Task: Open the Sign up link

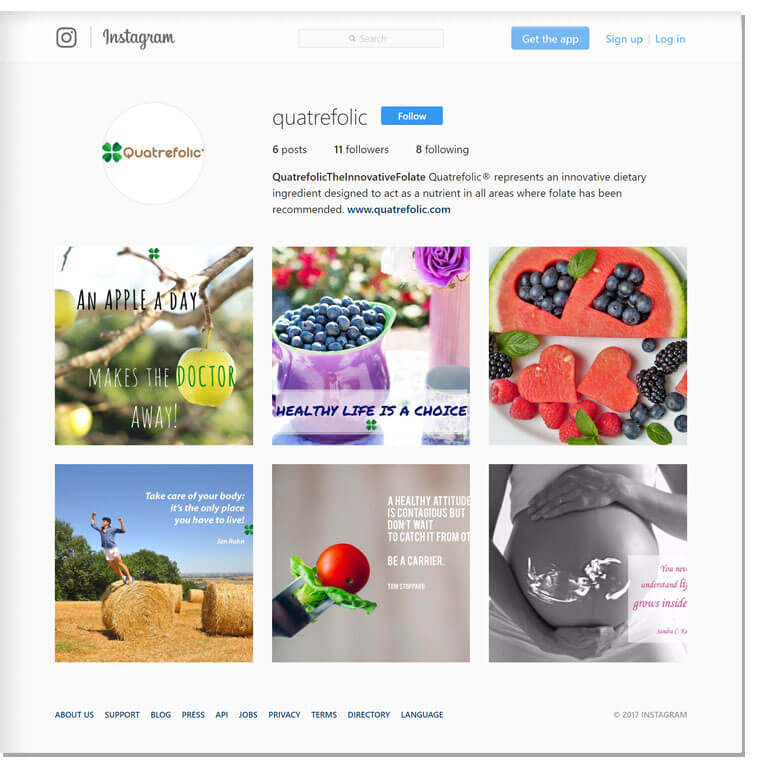Action: coord(623,39)
